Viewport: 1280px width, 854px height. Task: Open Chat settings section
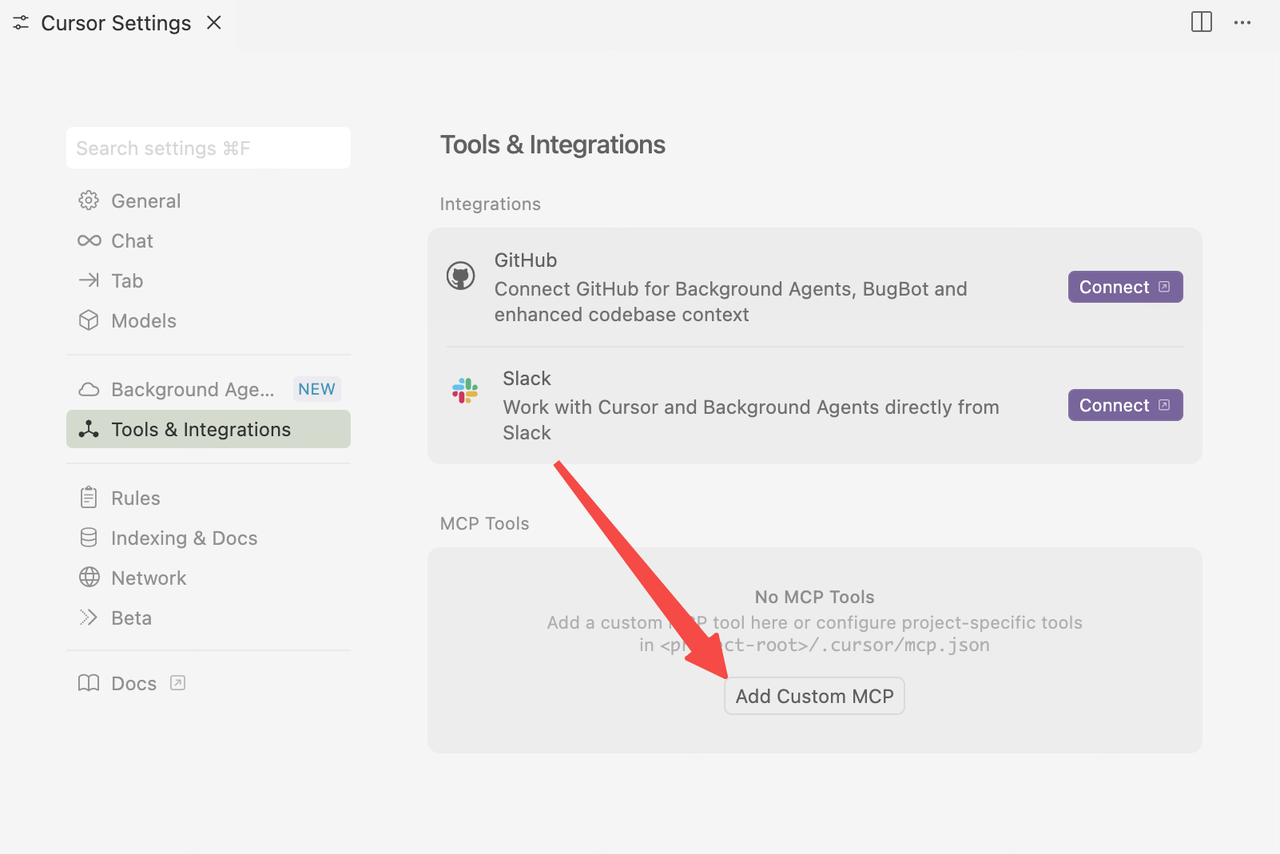click(x=131, y=241)
